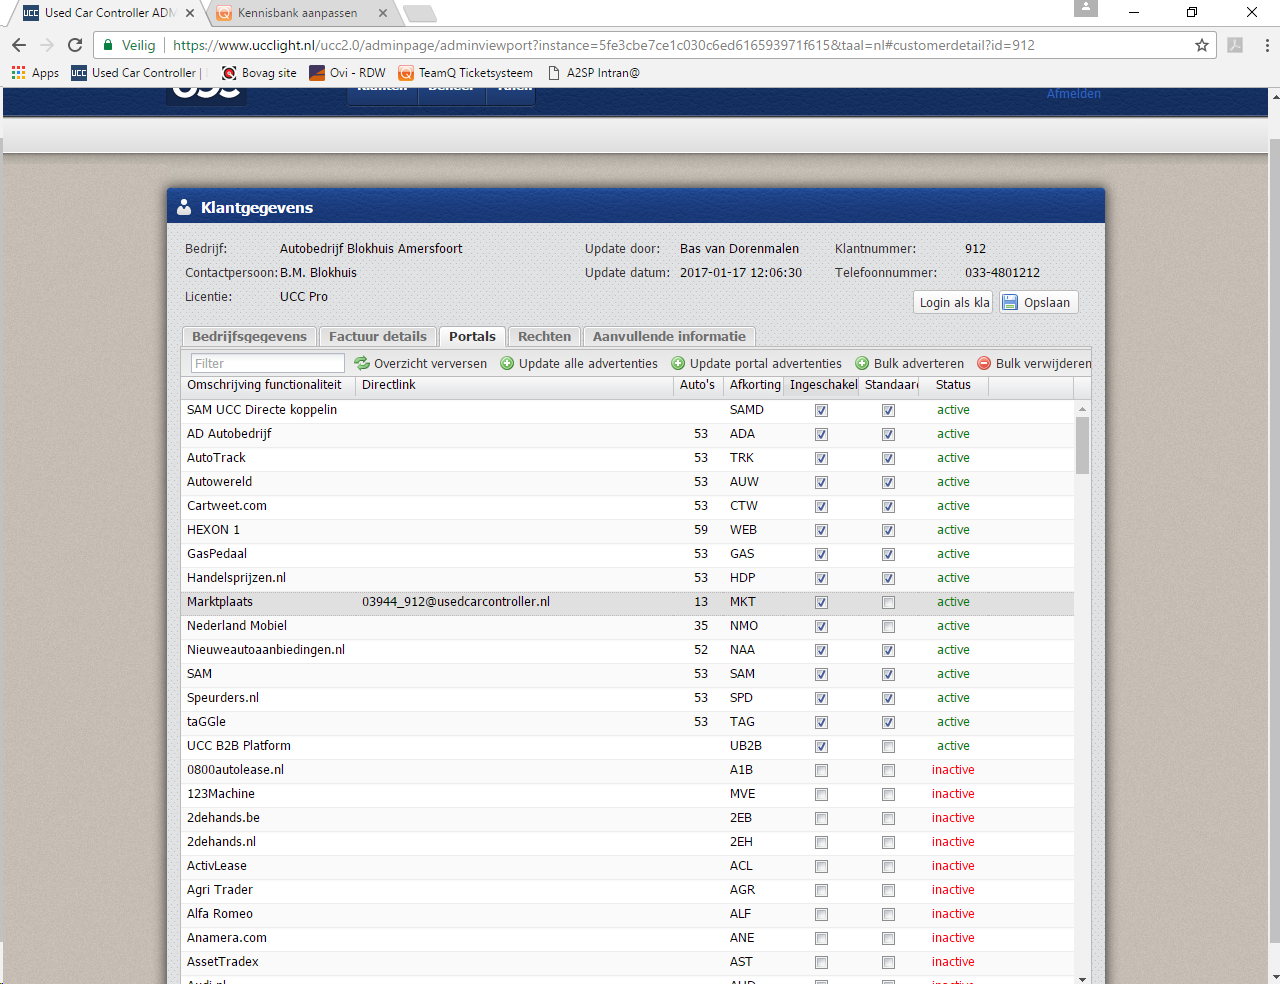Viewport: 1280px width, 984px height.
Task: Select the ActivLease row
Action: click(x=629, y=866)
